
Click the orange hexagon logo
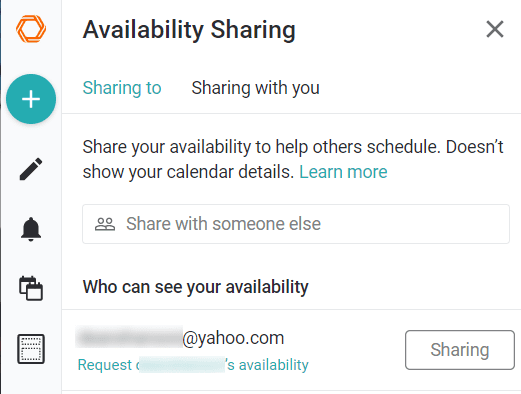coord(31,29)
